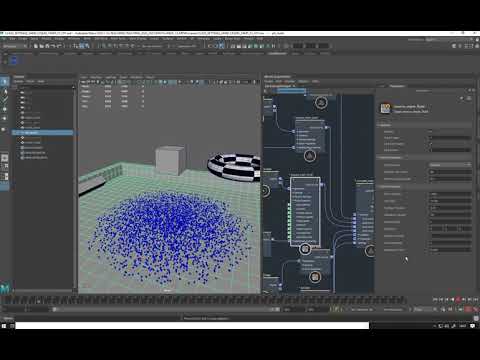Click the red play-forward playback button

458,300
